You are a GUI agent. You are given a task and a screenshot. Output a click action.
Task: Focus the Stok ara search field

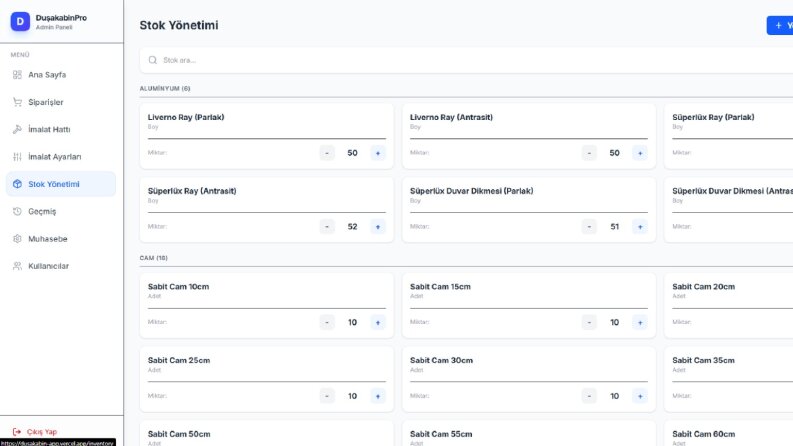tap(466, 60)
